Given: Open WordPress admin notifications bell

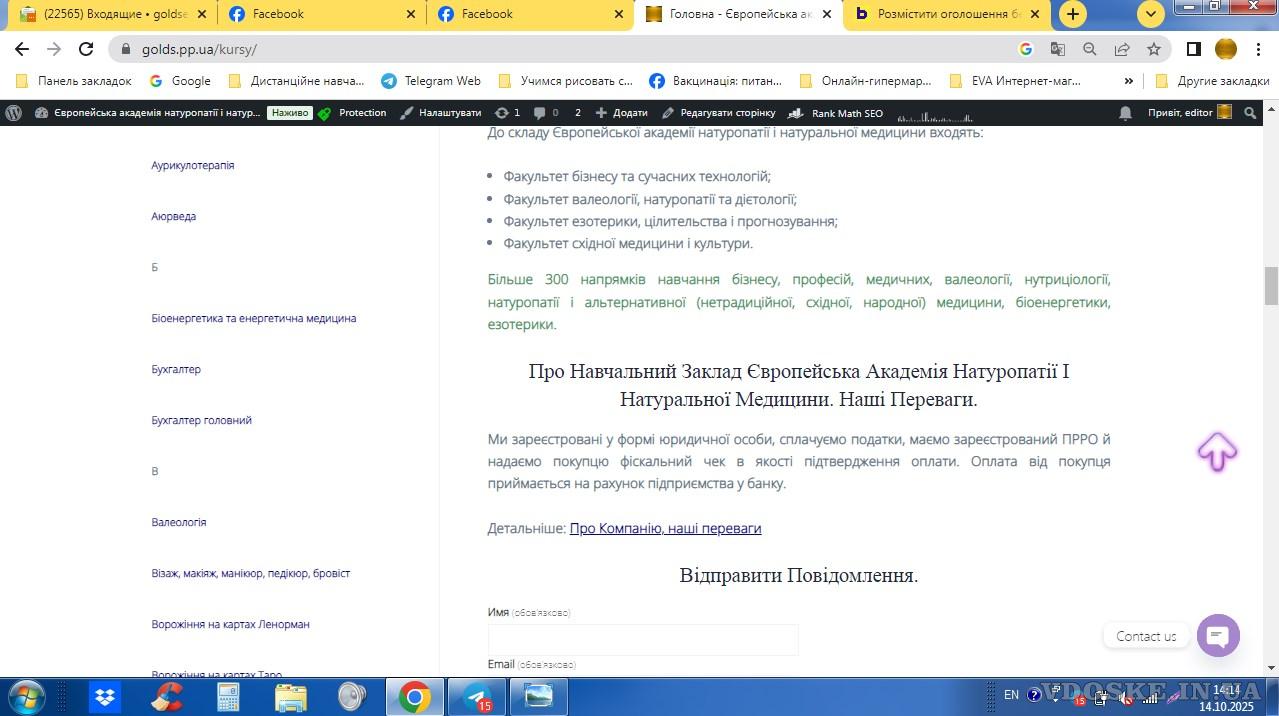Looking at the screenshot, I should tap(1126, 113).
